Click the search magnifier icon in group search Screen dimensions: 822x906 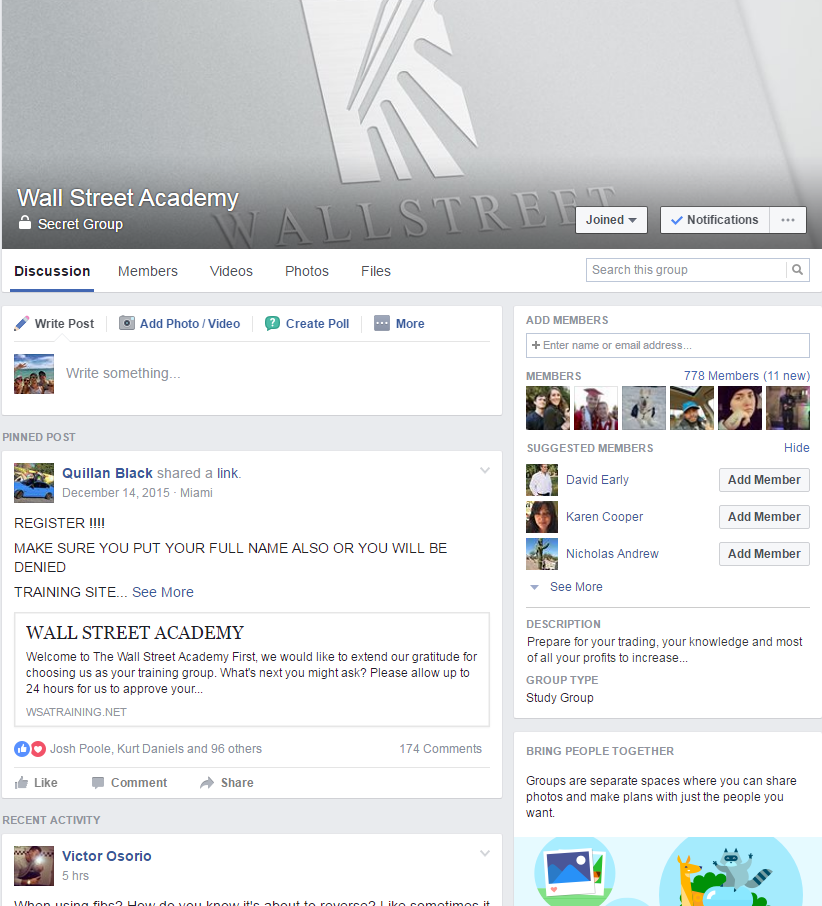797,270
